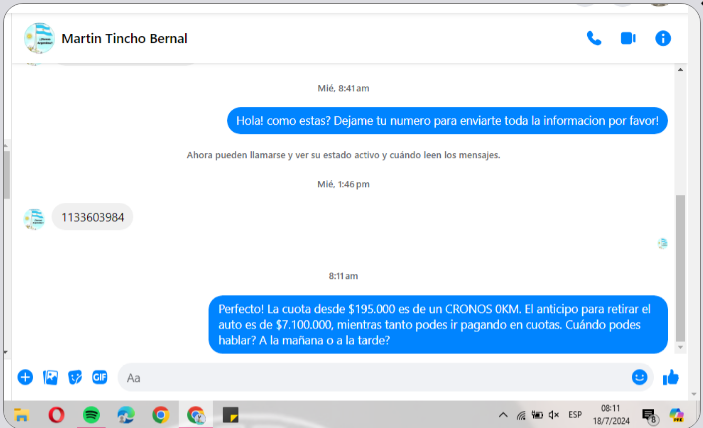Open clock and date 18/7/2024
The image size is (703, 428).
[611, 415]
